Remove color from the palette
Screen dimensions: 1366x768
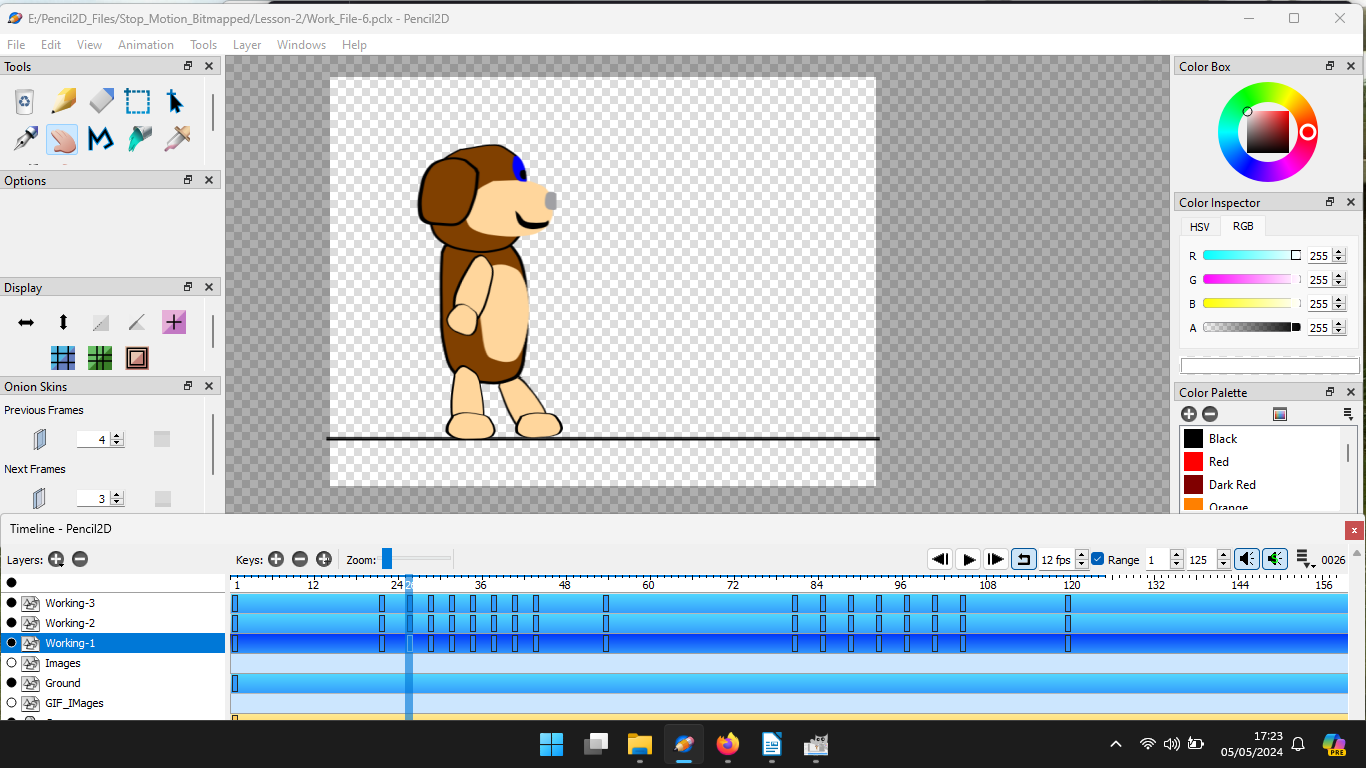click(x=1210, y=414)
